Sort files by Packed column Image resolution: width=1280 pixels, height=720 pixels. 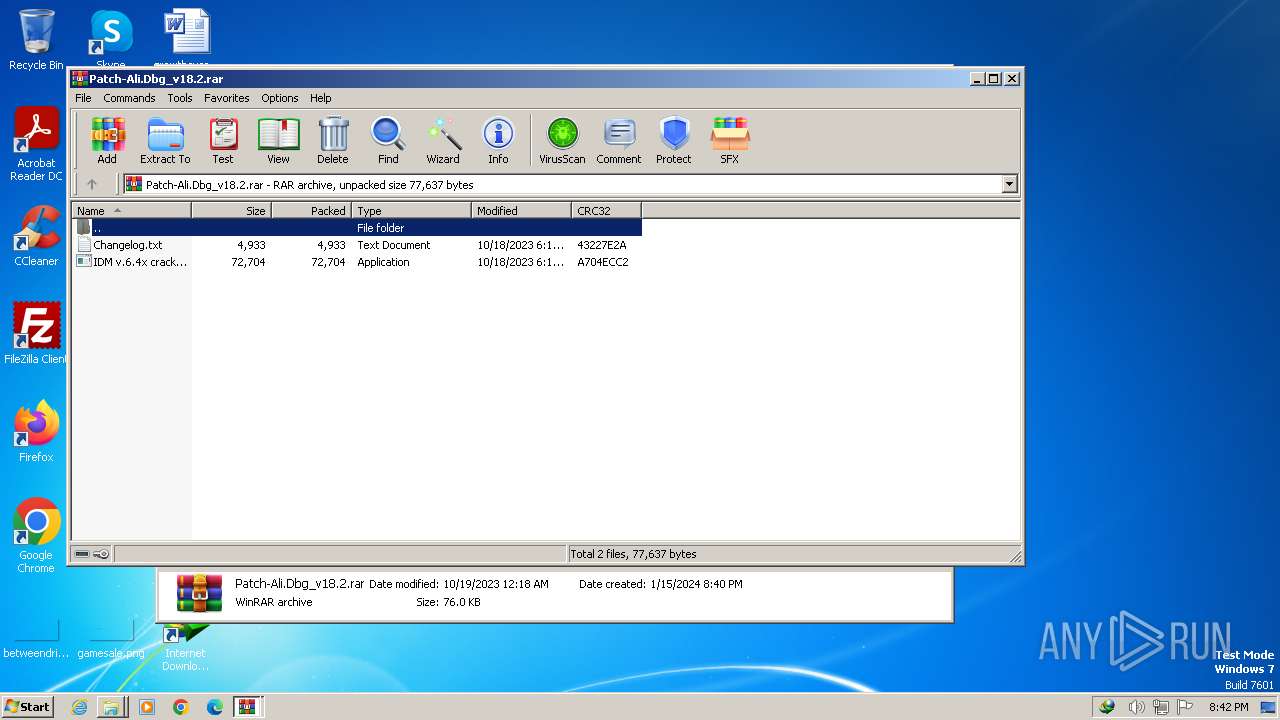[x=312, y=211]
